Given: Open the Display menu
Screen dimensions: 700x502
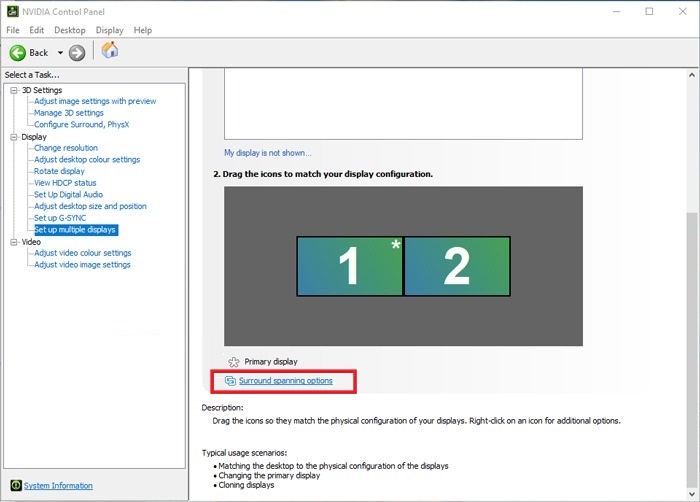Looking at the screenshot, I should pos(109,30).
